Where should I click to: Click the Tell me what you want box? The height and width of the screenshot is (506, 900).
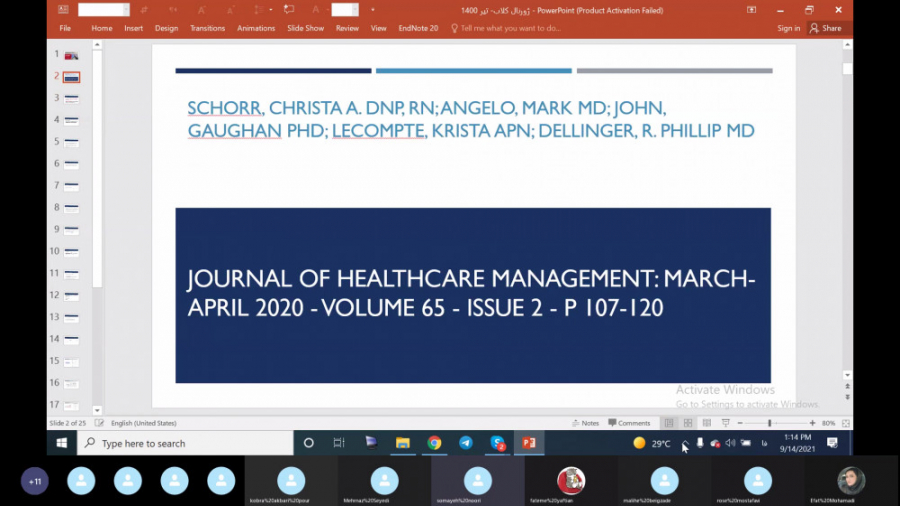tap(510, 28)
